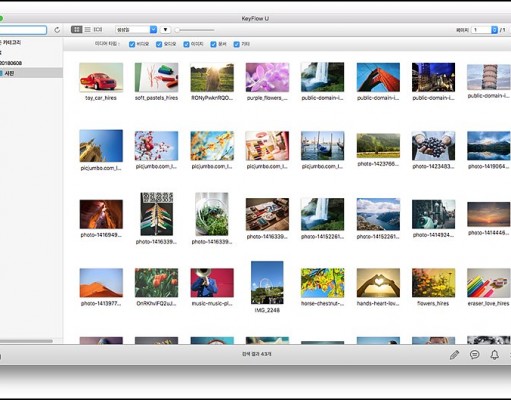Open the notifications bell icon
The image size is (511, 400).
click(x=495, y=355)
